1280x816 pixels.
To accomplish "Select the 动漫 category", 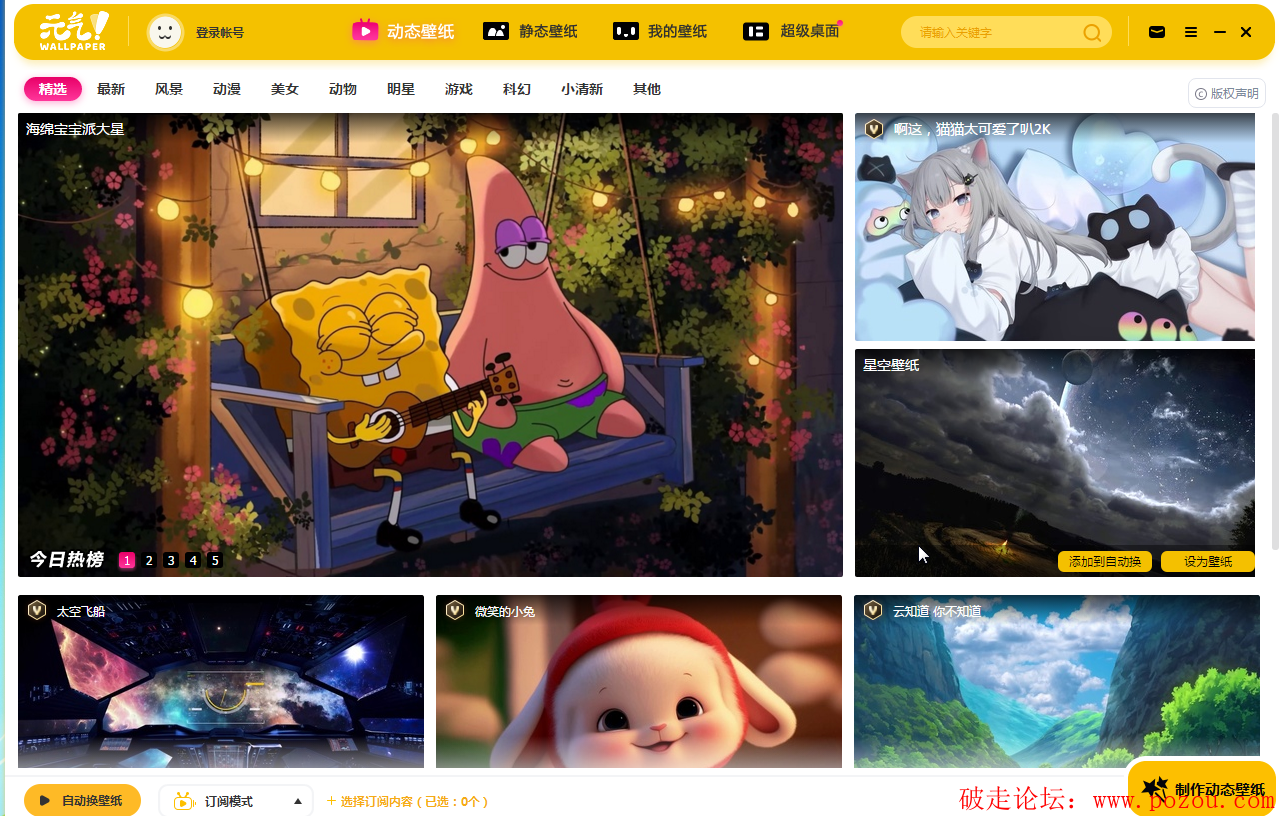I will tap(227, 89).
